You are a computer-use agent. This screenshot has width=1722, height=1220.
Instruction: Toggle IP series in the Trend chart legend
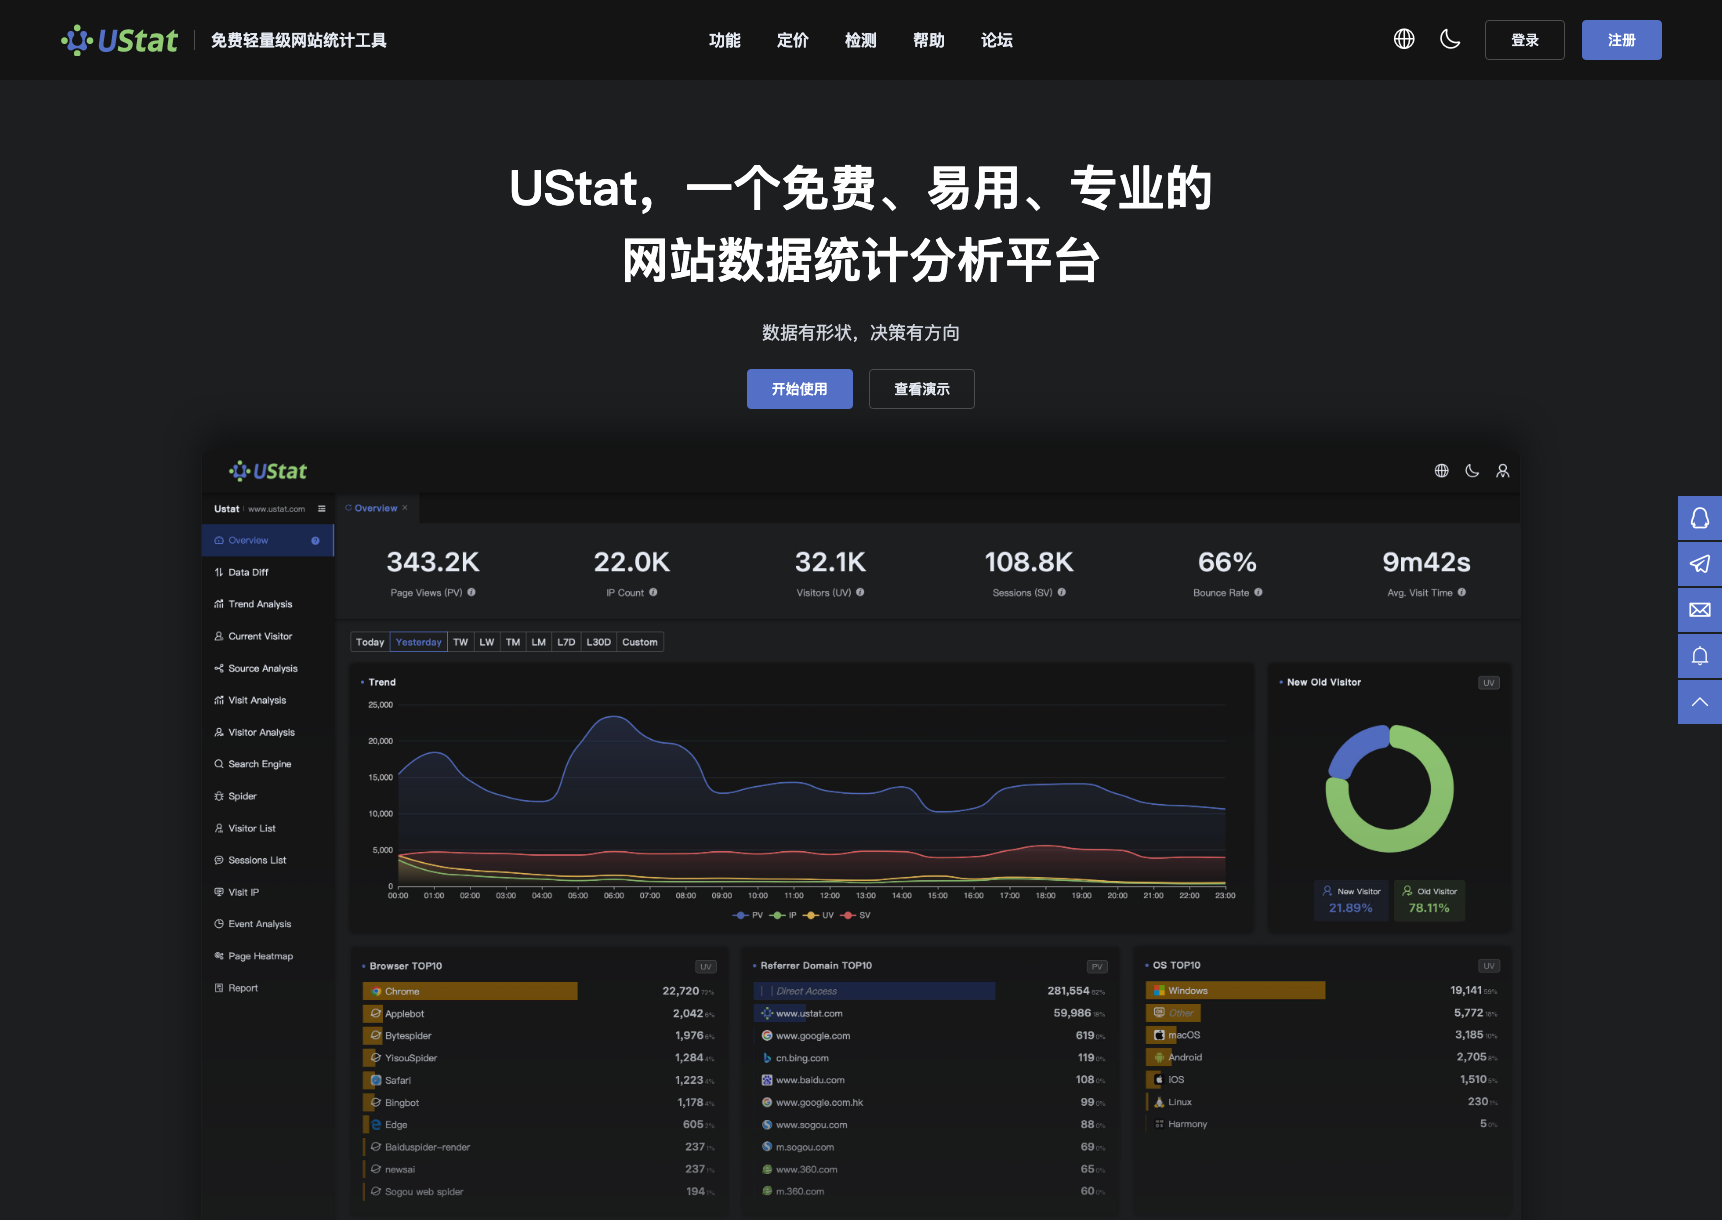coord(783,915)
